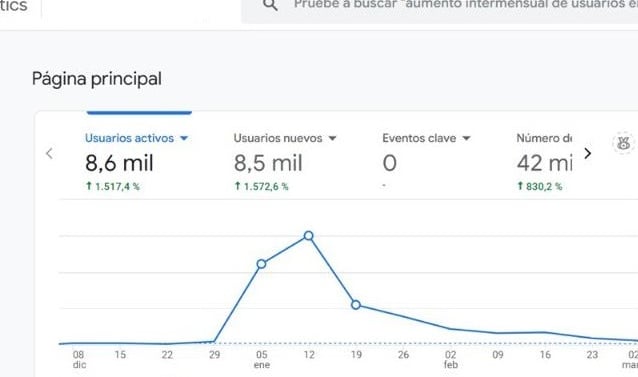Select the partially visible Número de metric
Screen dimensions: 638x377
[x=544, y=161]
